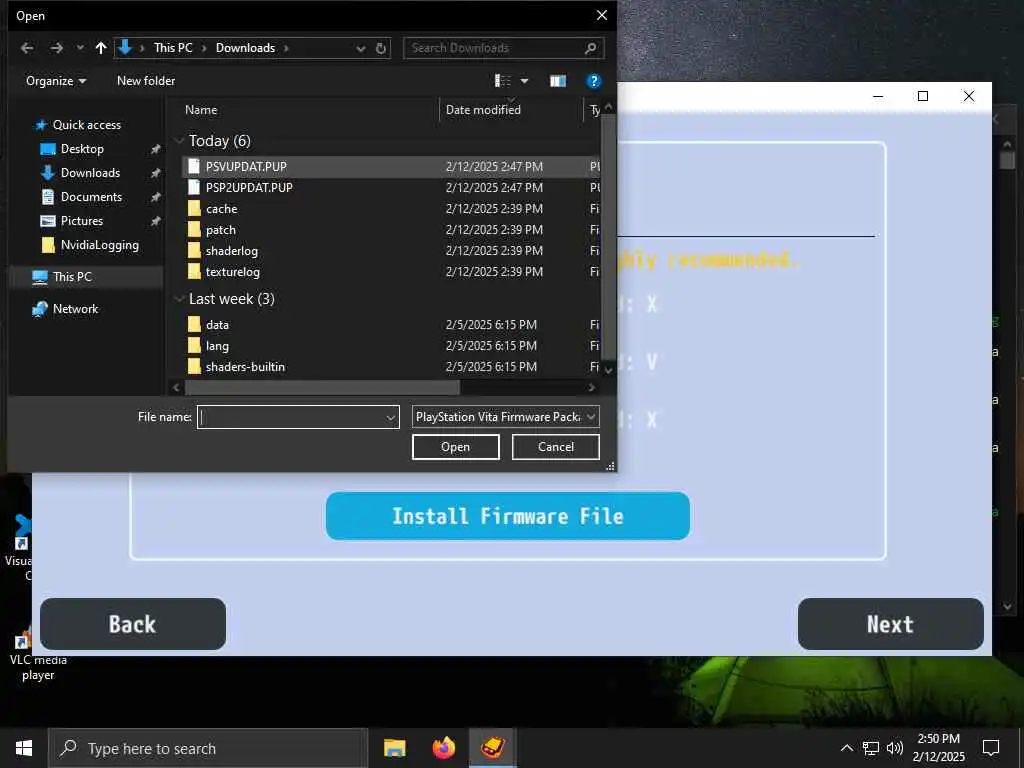Show hidden system tray icons
Viewport: 1024px width, 768px height.
(846, 748)
